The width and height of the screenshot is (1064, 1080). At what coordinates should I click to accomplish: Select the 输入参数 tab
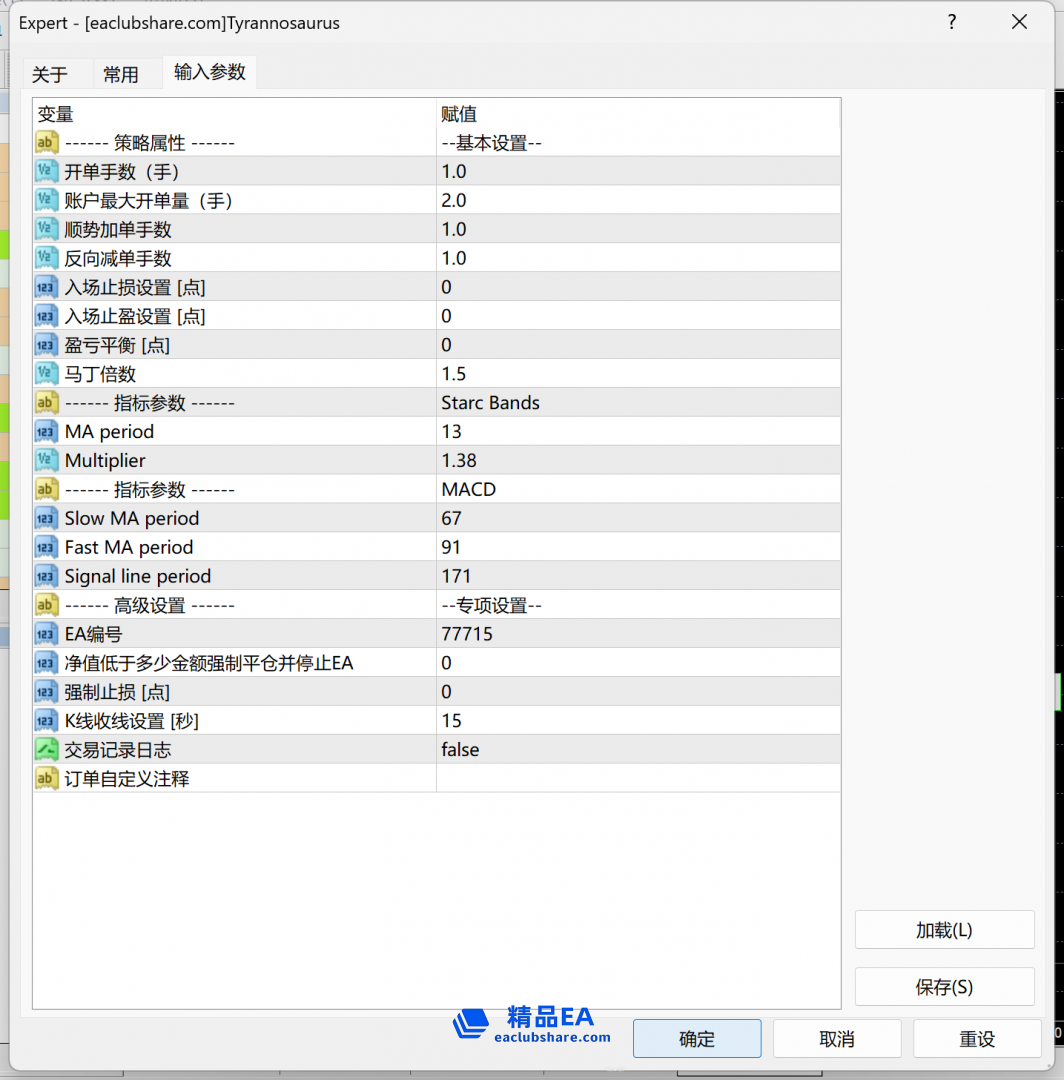point(209,73)
